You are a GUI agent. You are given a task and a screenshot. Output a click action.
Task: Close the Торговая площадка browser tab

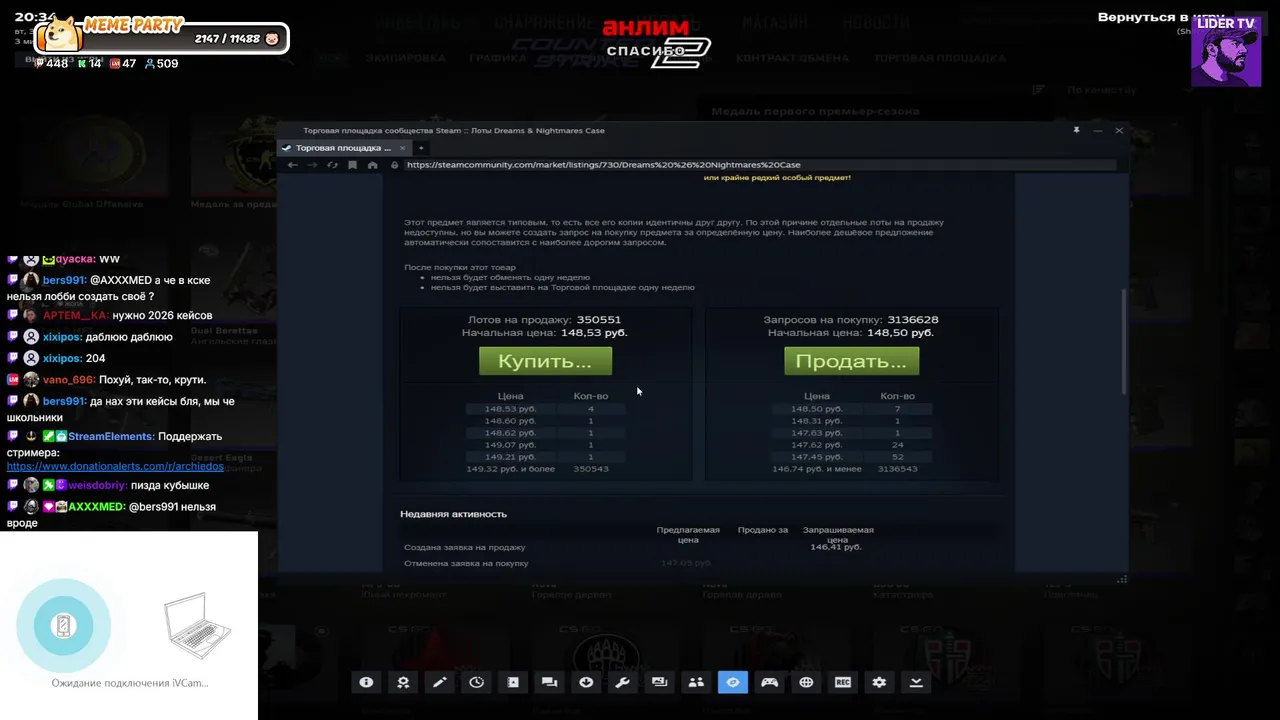[402, 148]
